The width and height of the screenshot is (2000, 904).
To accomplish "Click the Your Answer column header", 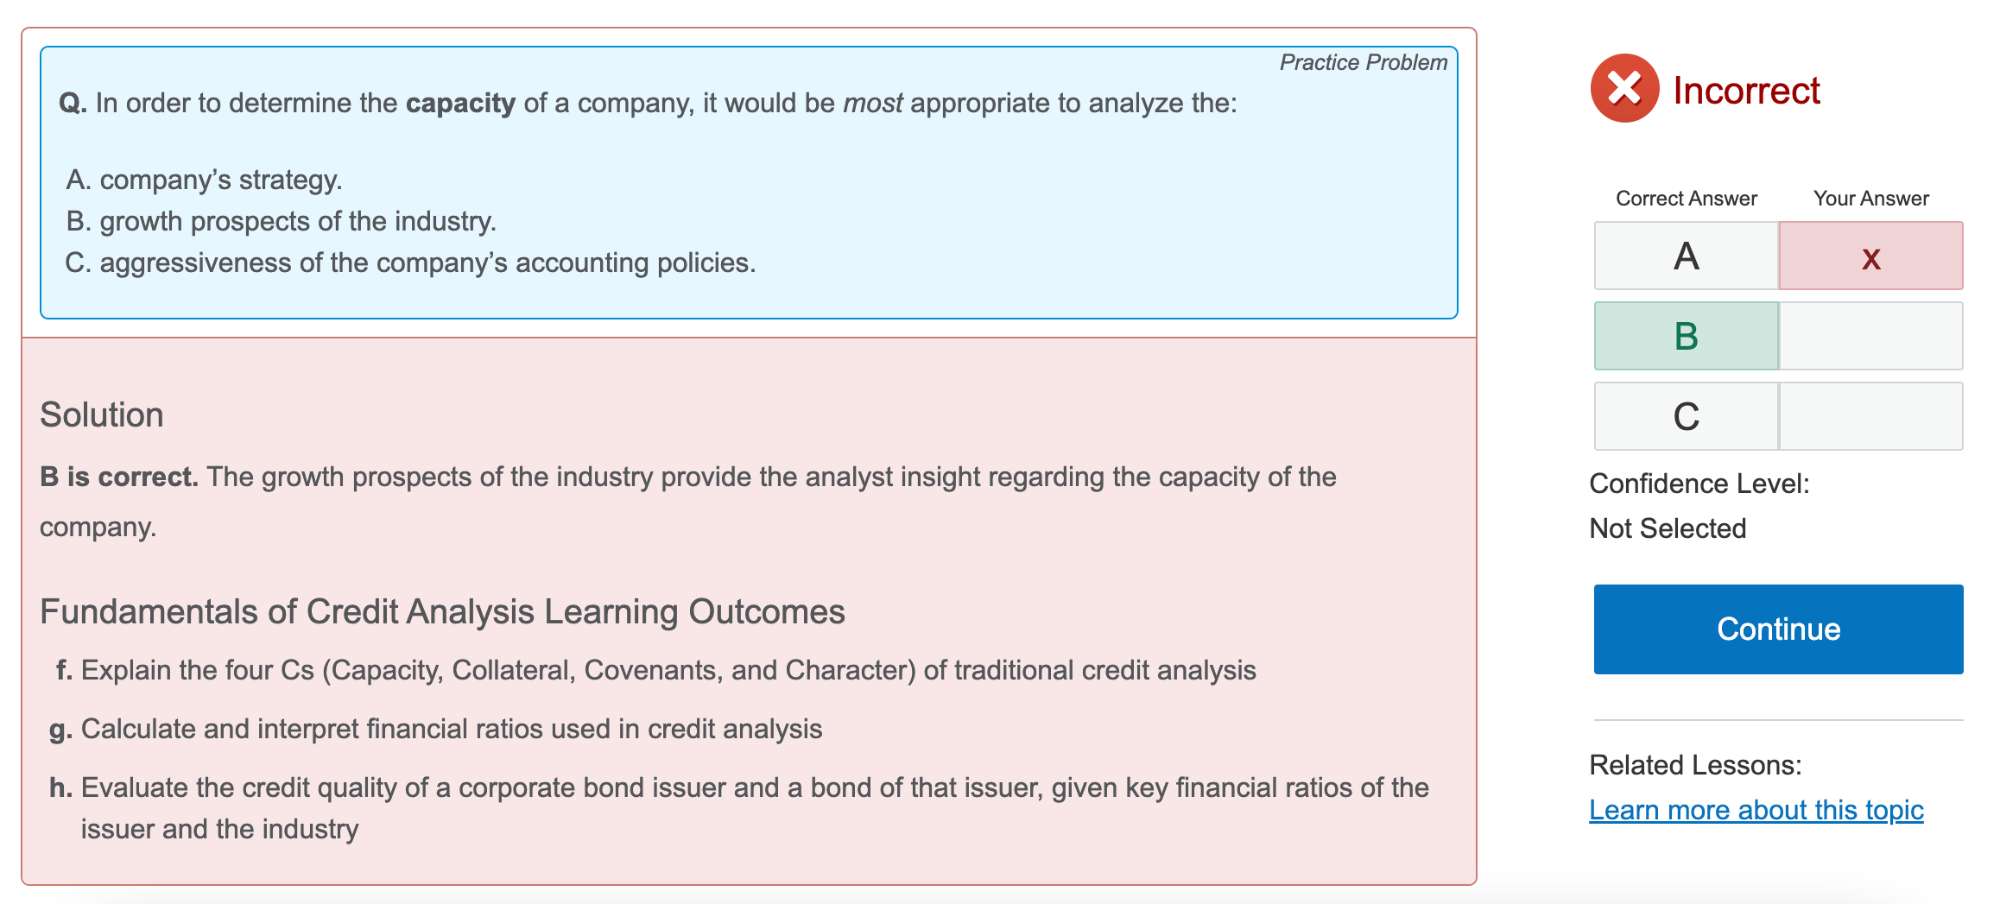I will (x=1871, y=198).
